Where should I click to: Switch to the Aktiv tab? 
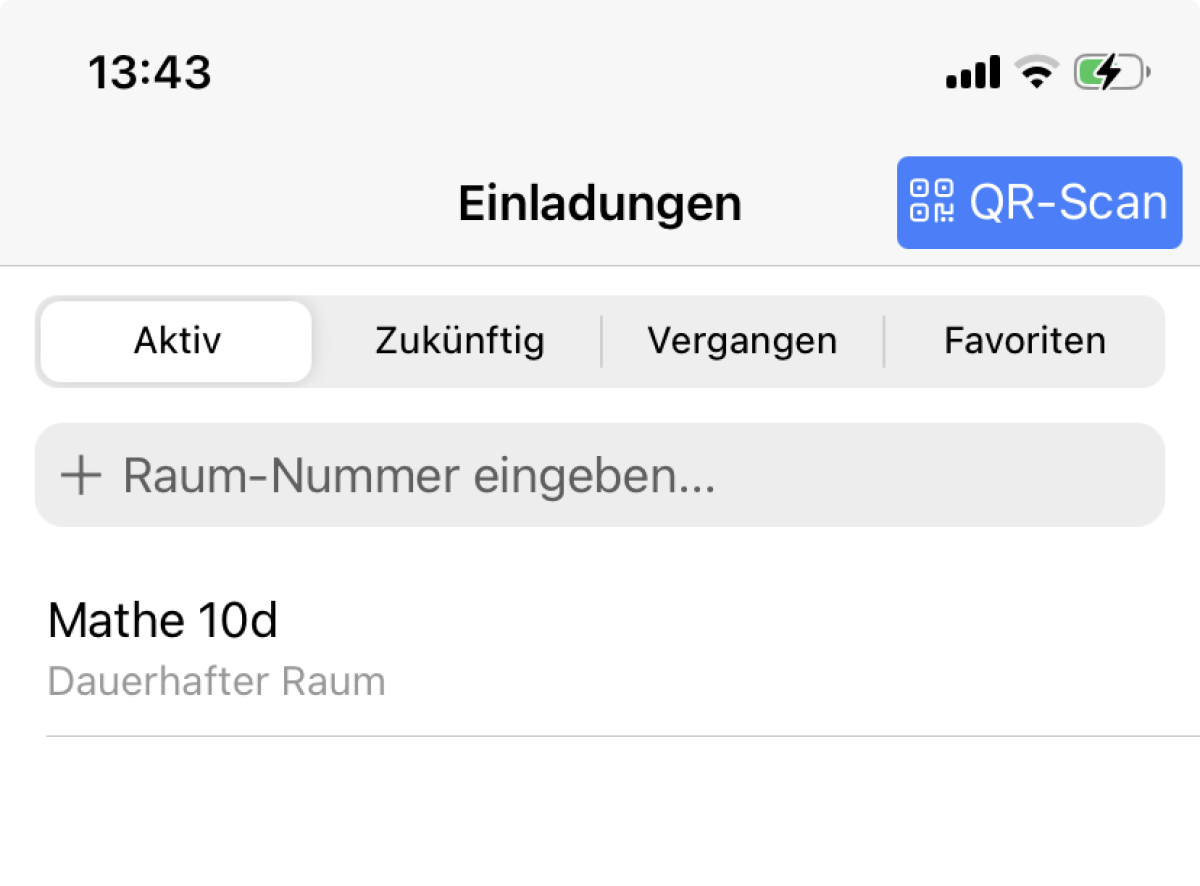coord(177,341)
